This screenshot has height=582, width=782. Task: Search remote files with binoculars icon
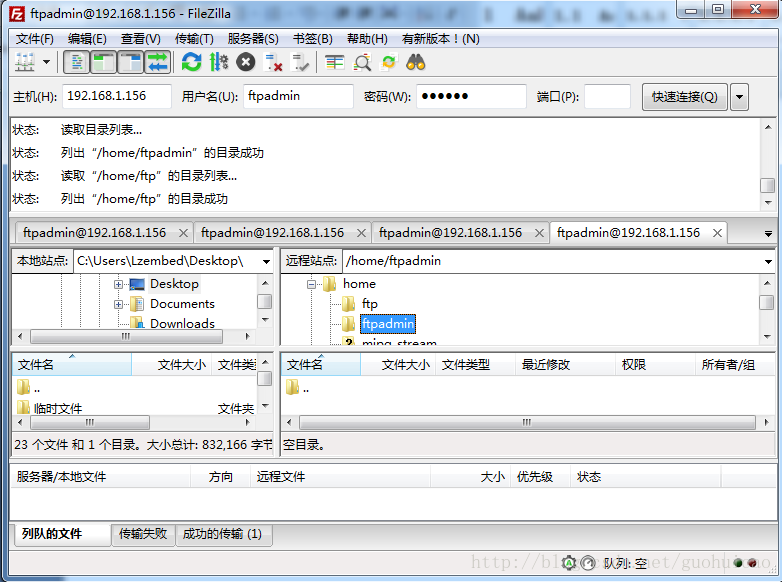pyautogui.click(x=415, y=62)
